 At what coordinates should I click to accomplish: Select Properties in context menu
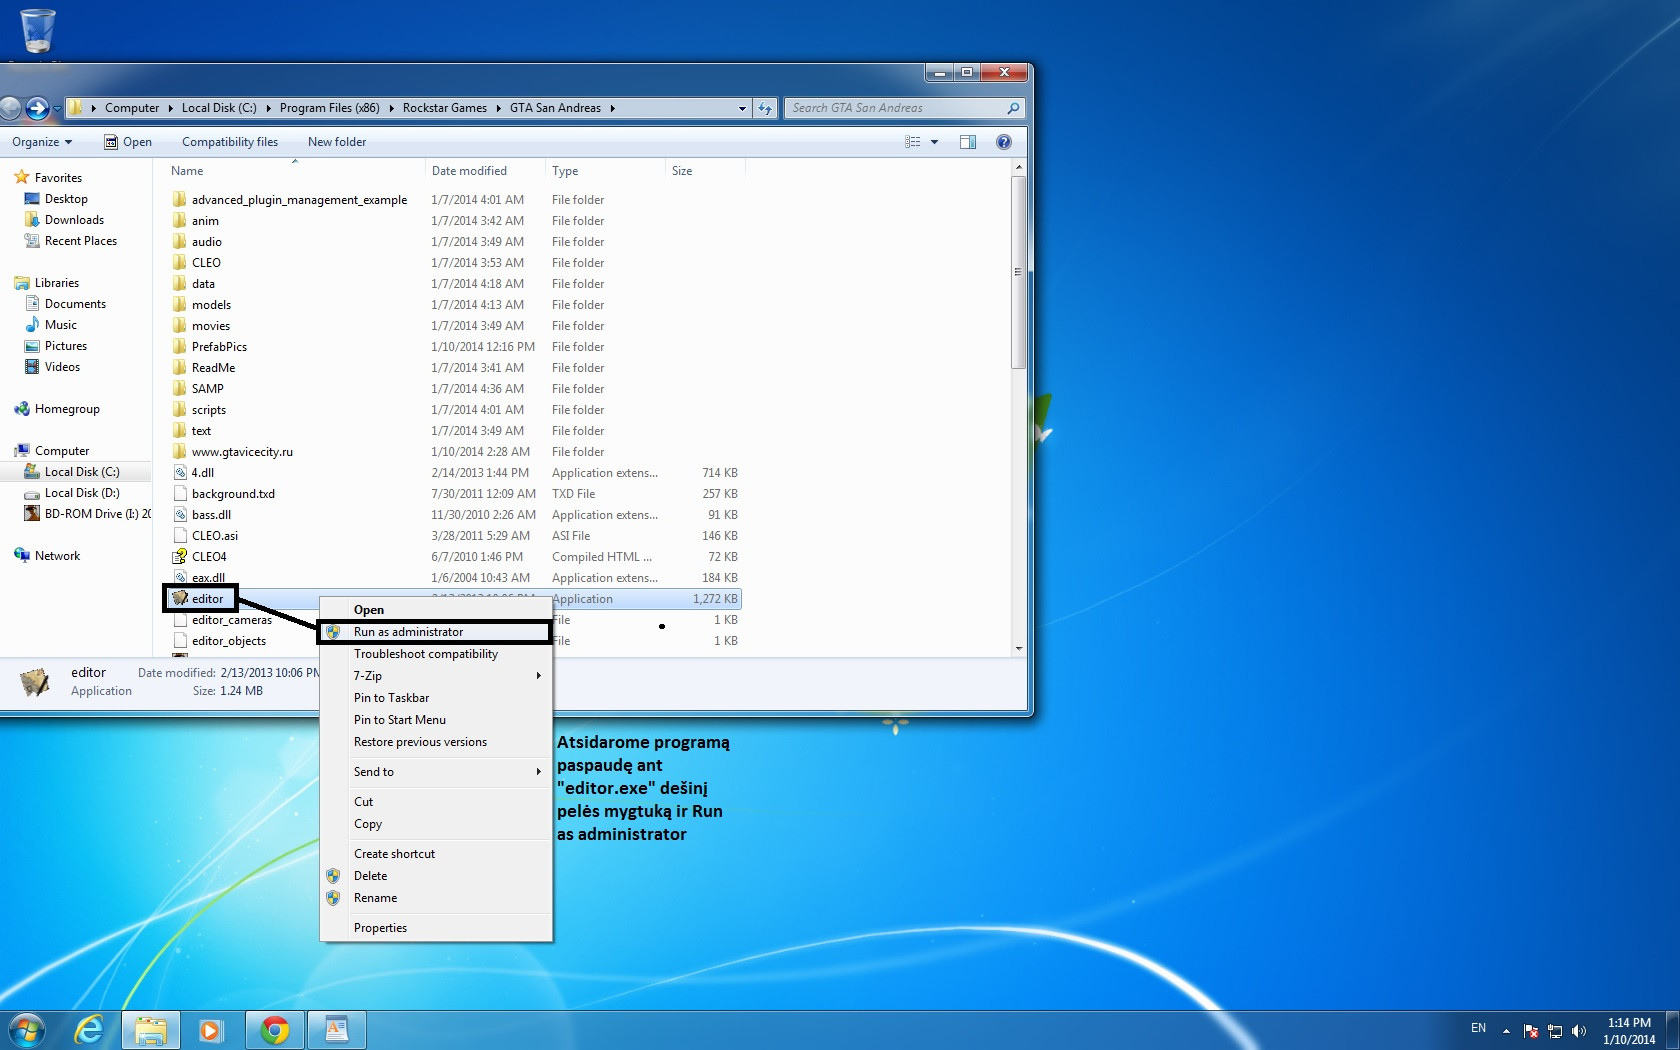tap(436, 928)
